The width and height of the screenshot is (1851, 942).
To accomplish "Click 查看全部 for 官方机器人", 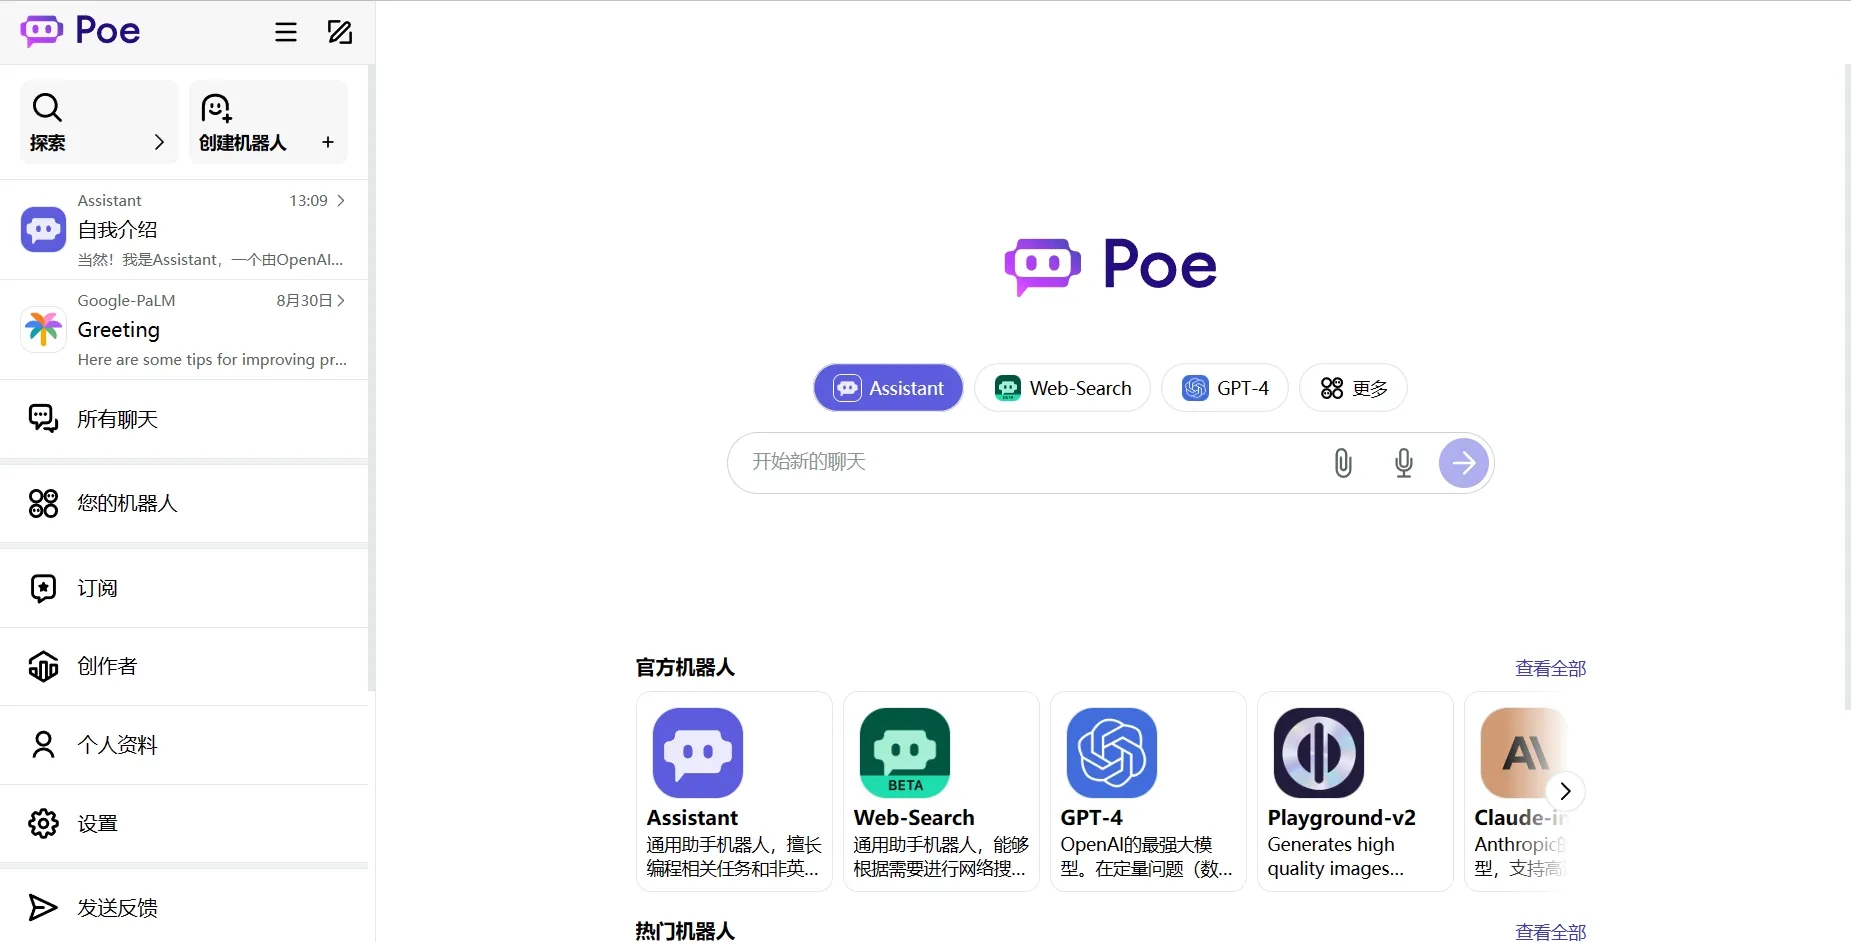I will 1551,668.
